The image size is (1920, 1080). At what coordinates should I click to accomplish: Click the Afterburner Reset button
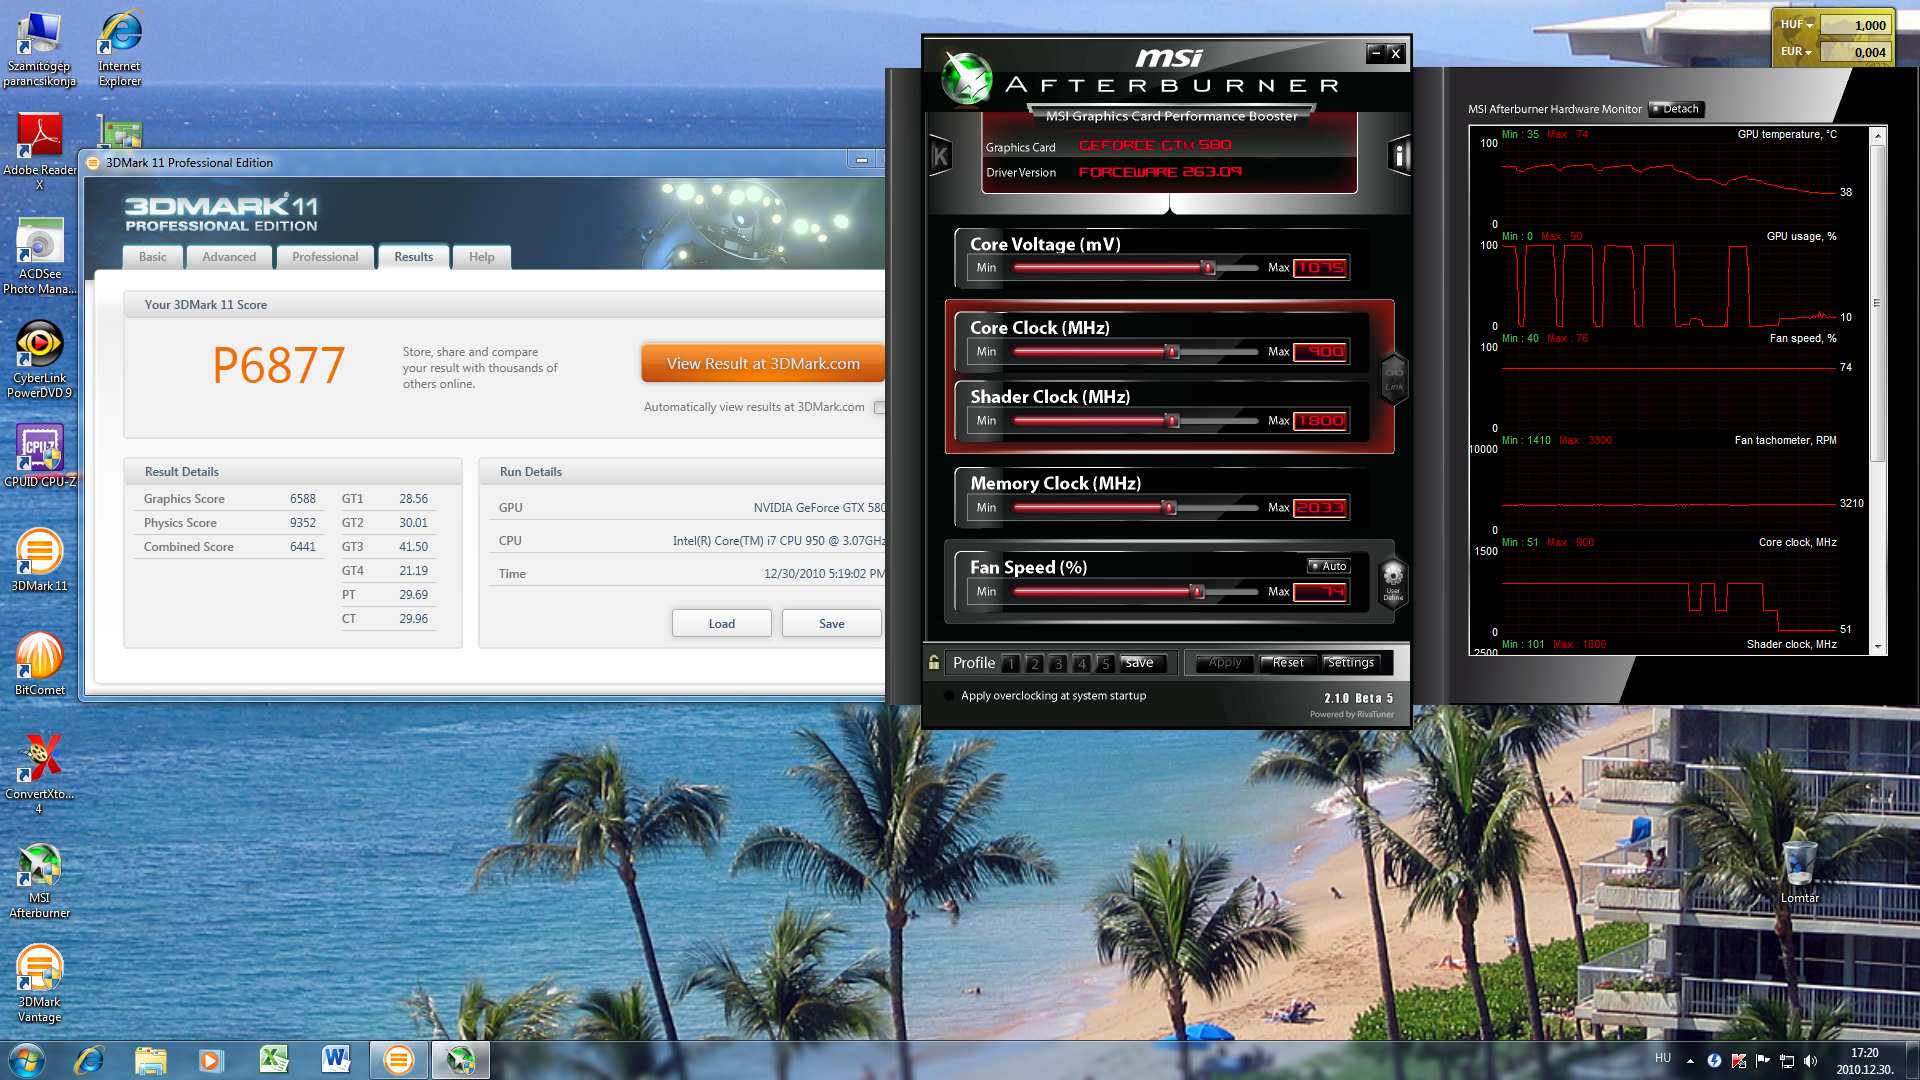tap(1287, 662)
